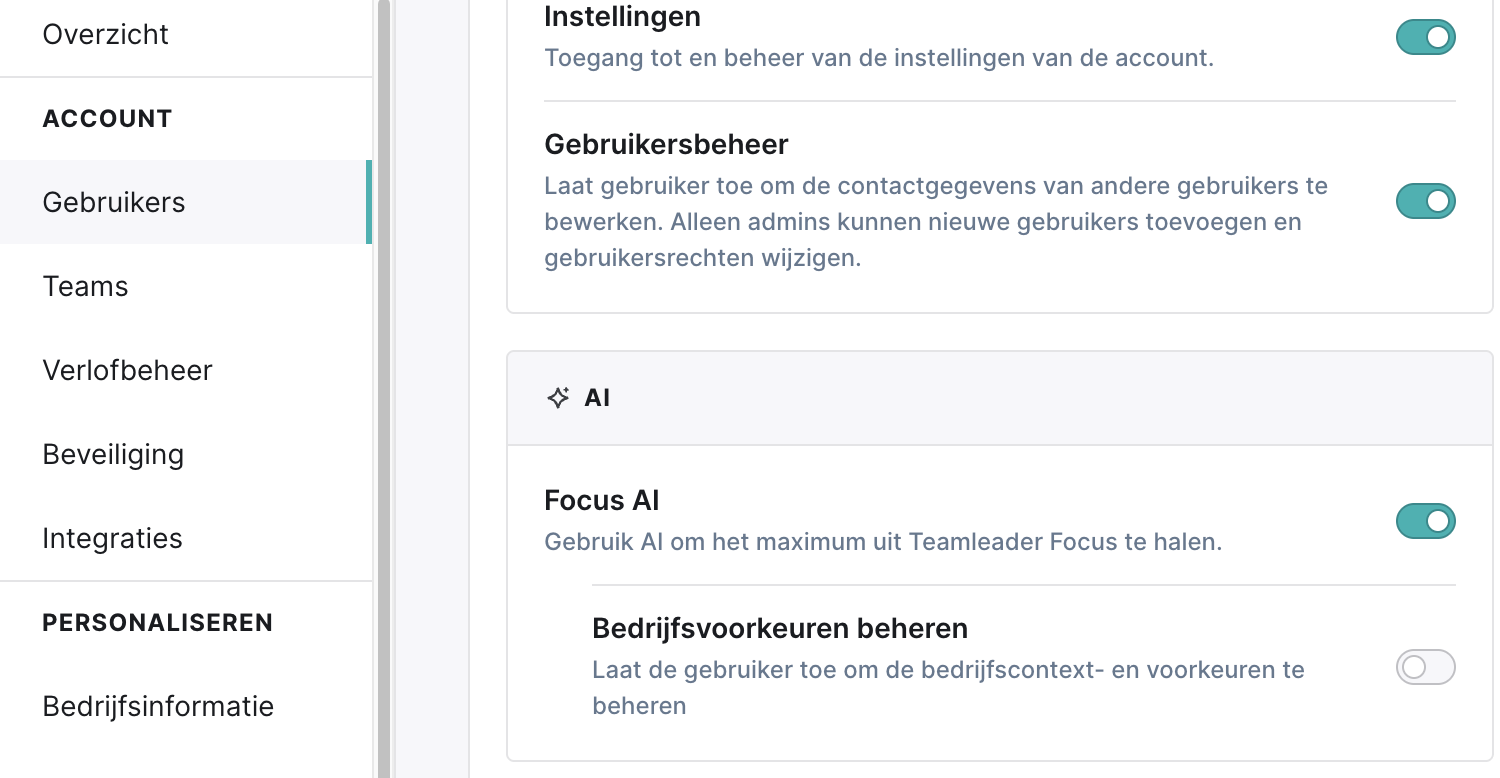
Task: Click description 'Laat de gebruiker toe om de bedrijfscontext'
Action: click(x=948, y=688)
